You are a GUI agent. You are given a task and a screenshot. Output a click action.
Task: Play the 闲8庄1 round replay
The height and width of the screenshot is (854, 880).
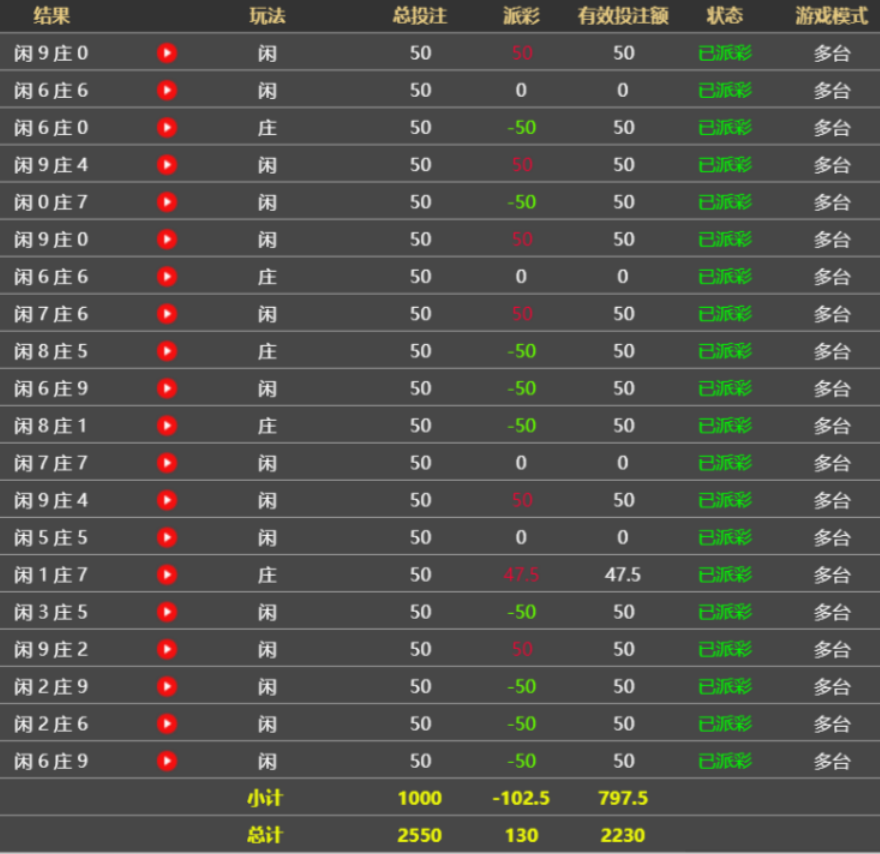click(167, 426)
